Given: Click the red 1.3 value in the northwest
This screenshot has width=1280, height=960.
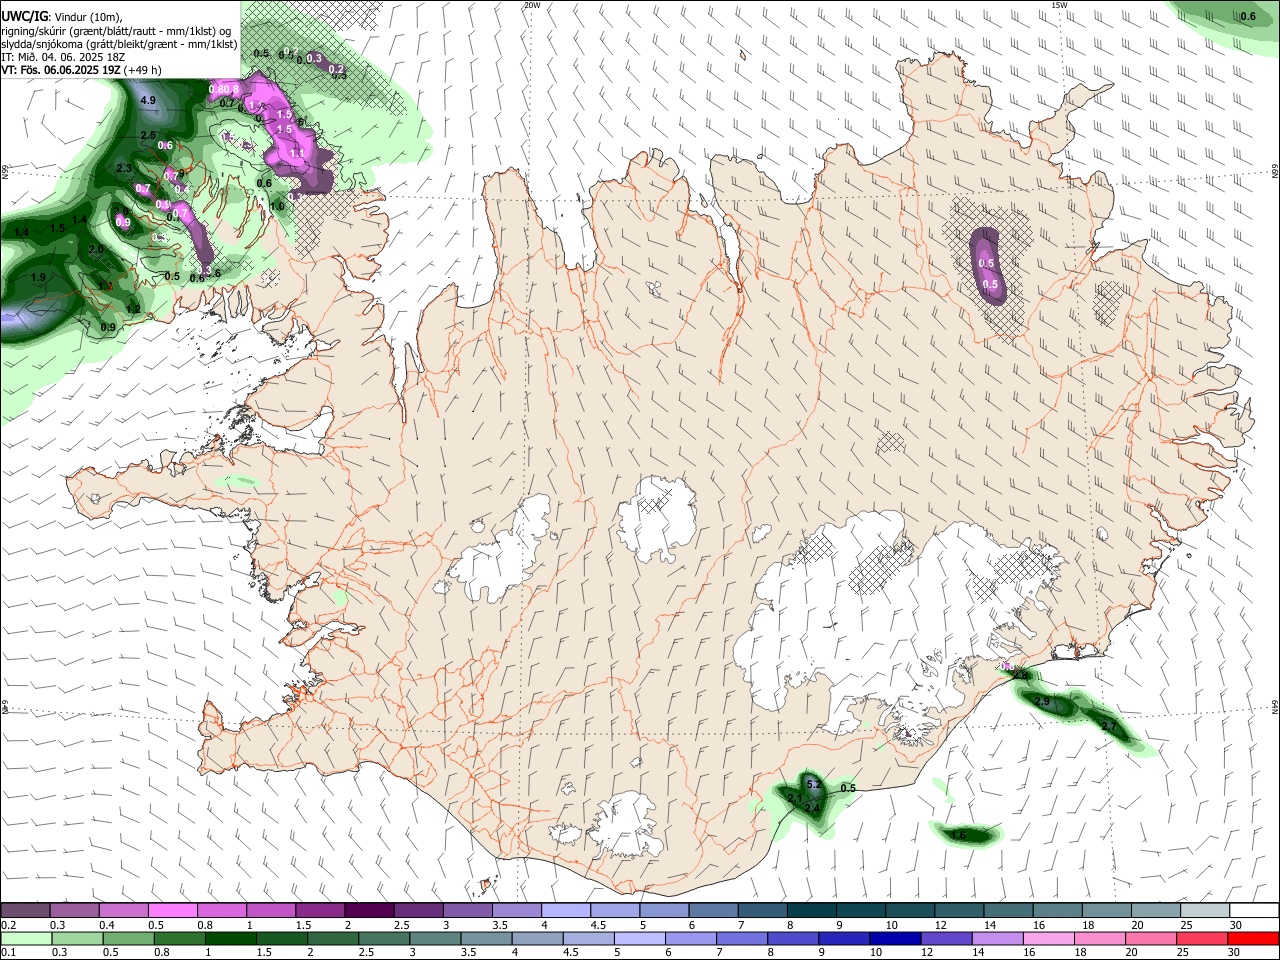Looking at the screenshot, I should (107, 286).
